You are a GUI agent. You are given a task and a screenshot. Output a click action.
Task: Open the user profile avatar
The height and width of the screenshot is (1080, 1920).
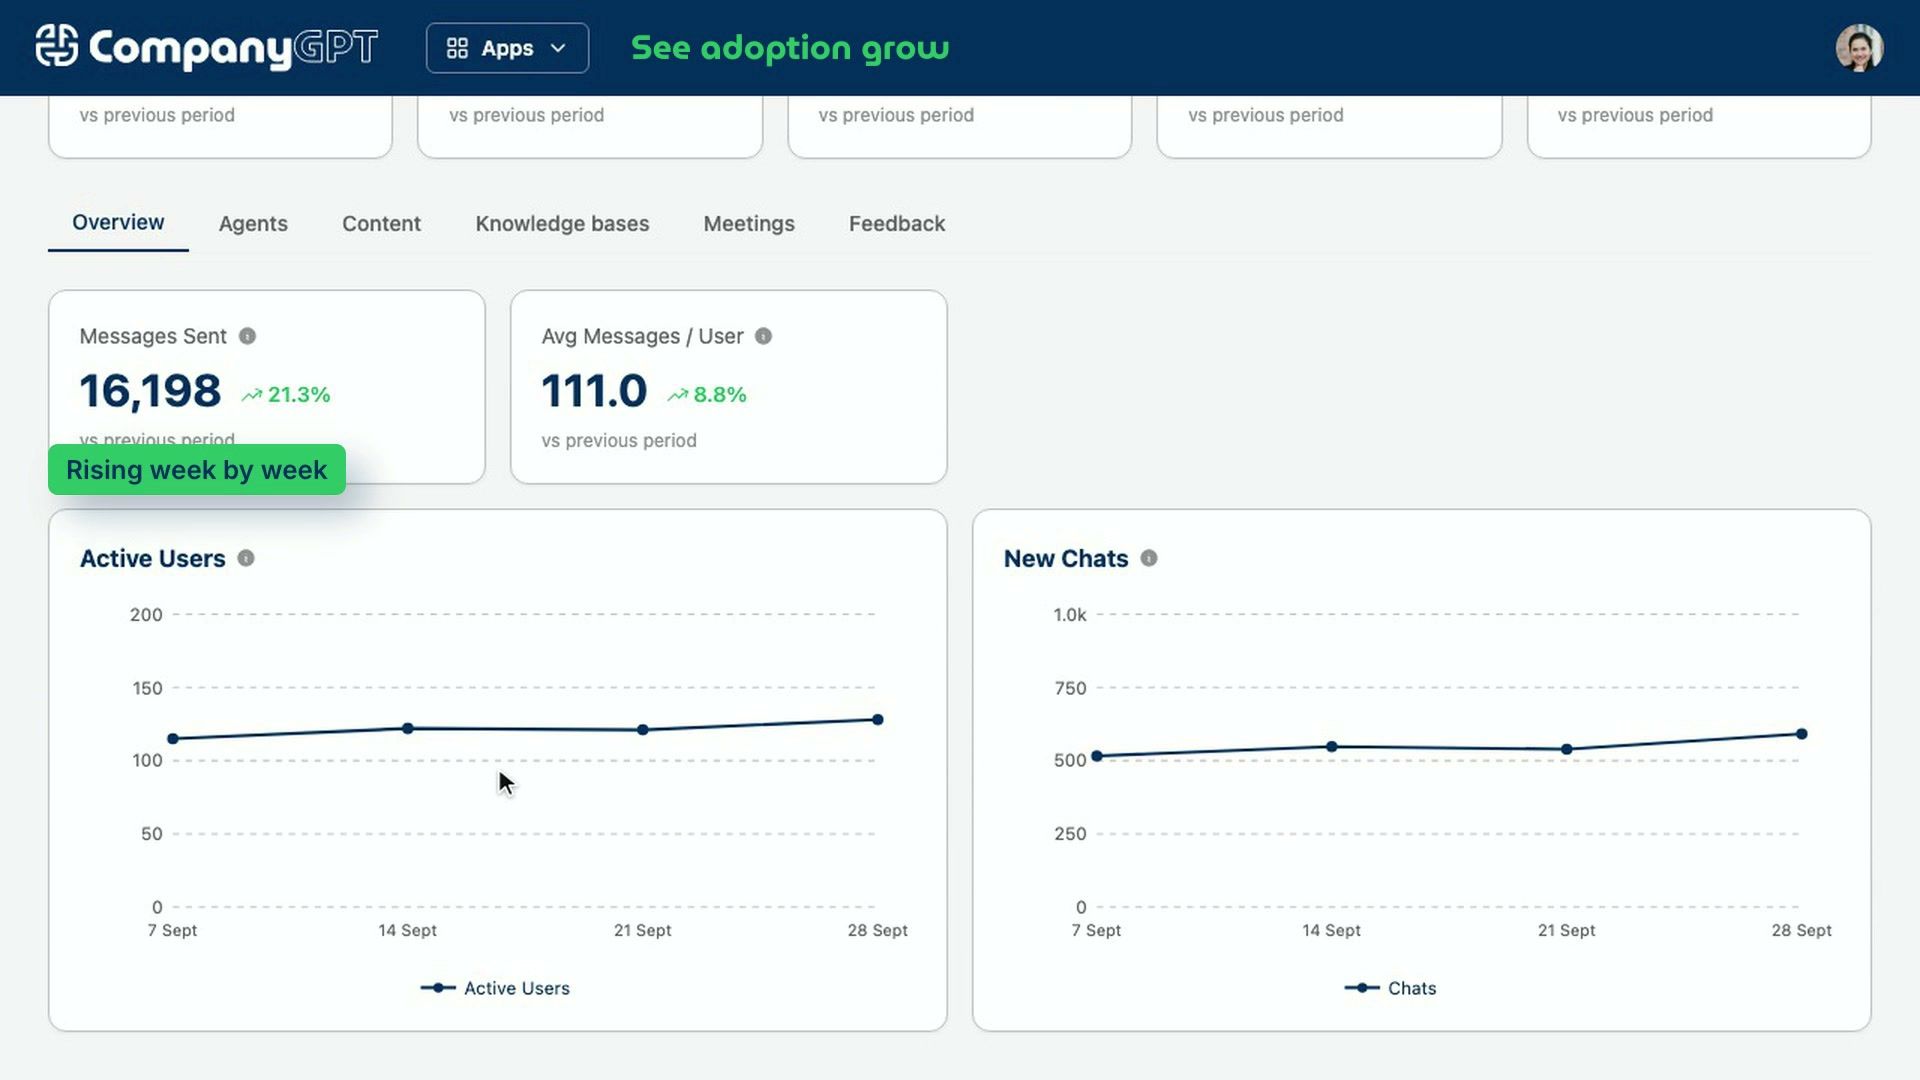tap(1859, 48)
